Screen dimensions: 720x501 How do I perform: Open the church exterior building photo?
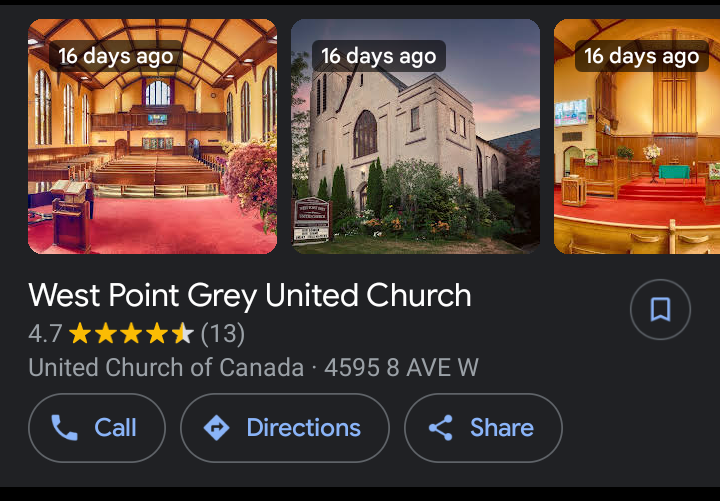[415, 150]
